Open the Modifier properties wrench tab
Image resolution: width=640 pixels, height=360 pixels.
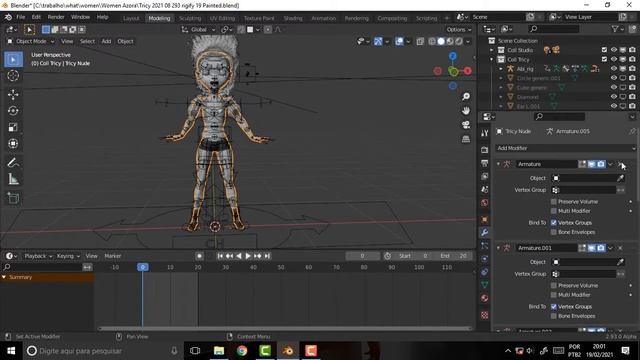coord(484,232)
